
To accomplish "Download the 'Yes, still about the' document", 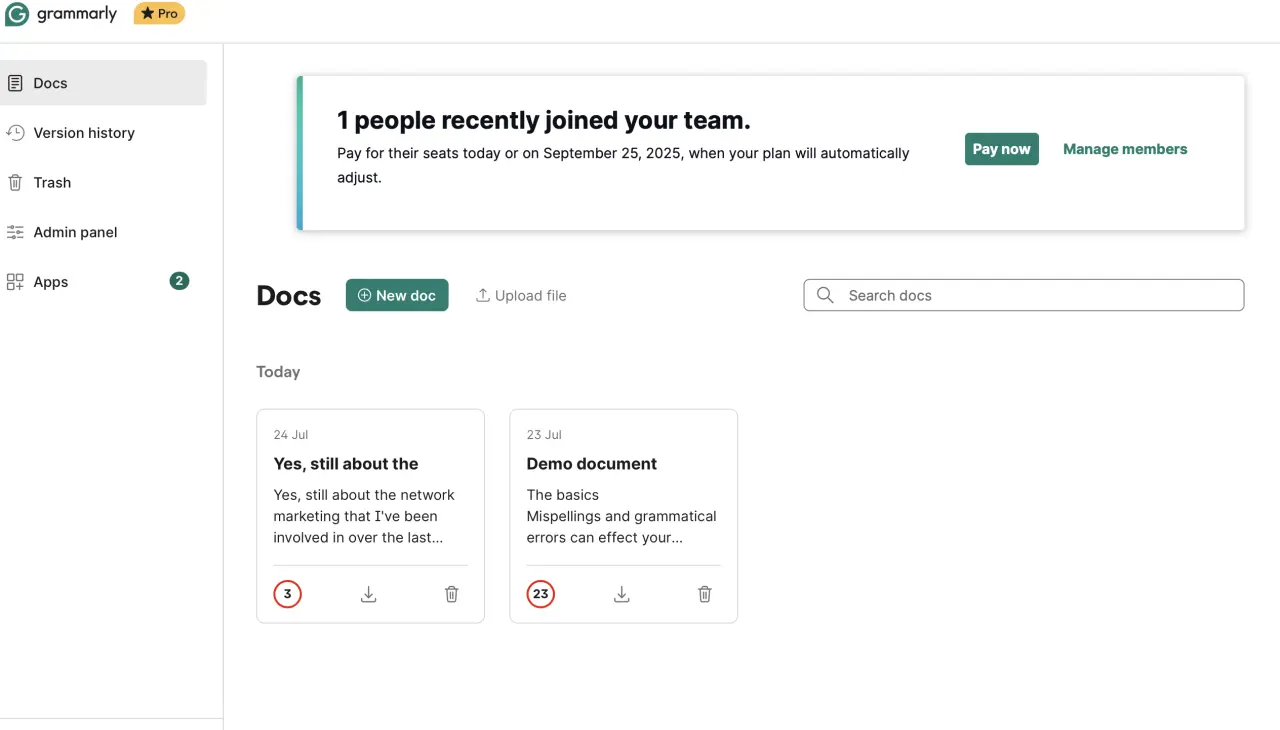I will tap(368, 594).
